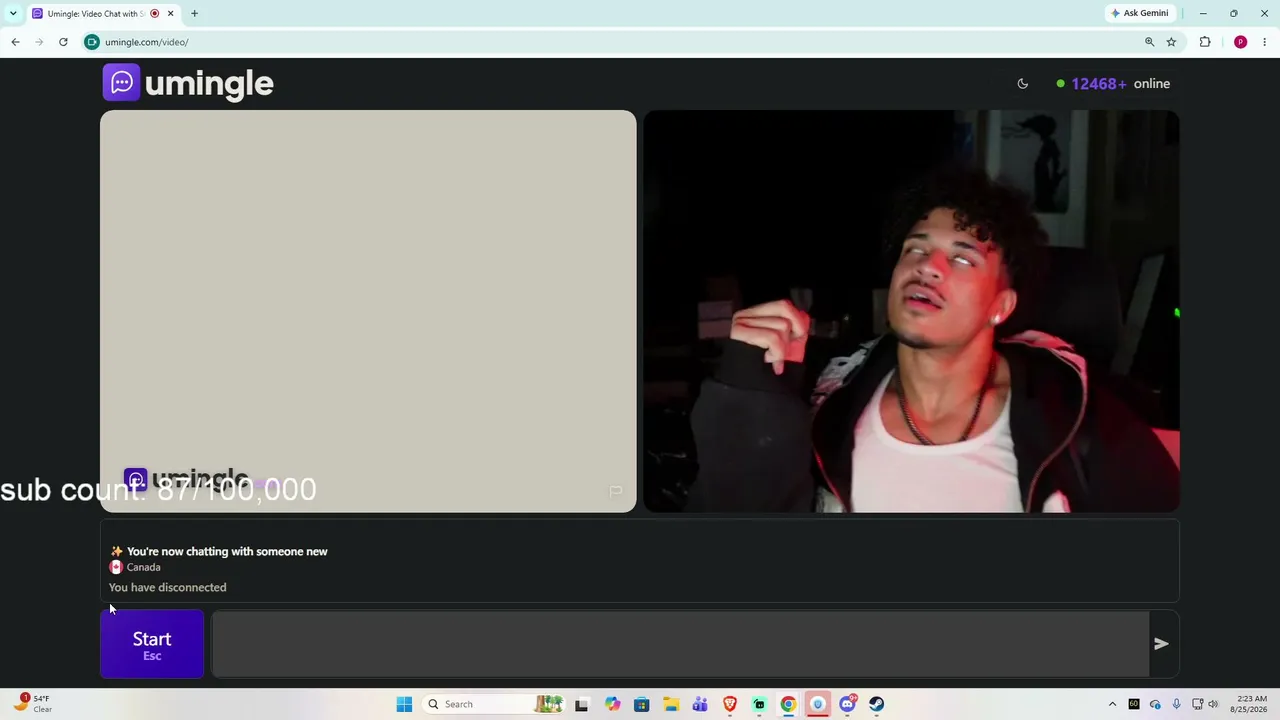Image resolution: width=1280 pixels, height=720 pixels.
Task: Click the Ask Gemini button
Action: pyautogui.click(x=1139, y=13)
